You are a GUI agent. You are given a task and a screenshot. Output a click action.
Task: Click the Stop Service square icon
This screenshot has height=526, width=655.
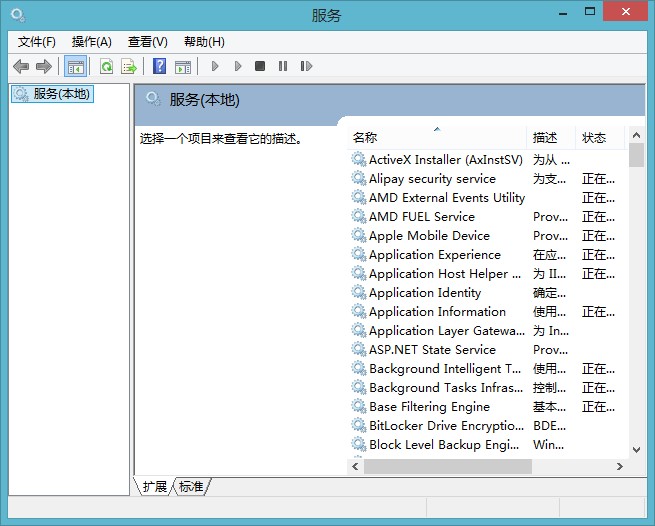coord(260,66)
